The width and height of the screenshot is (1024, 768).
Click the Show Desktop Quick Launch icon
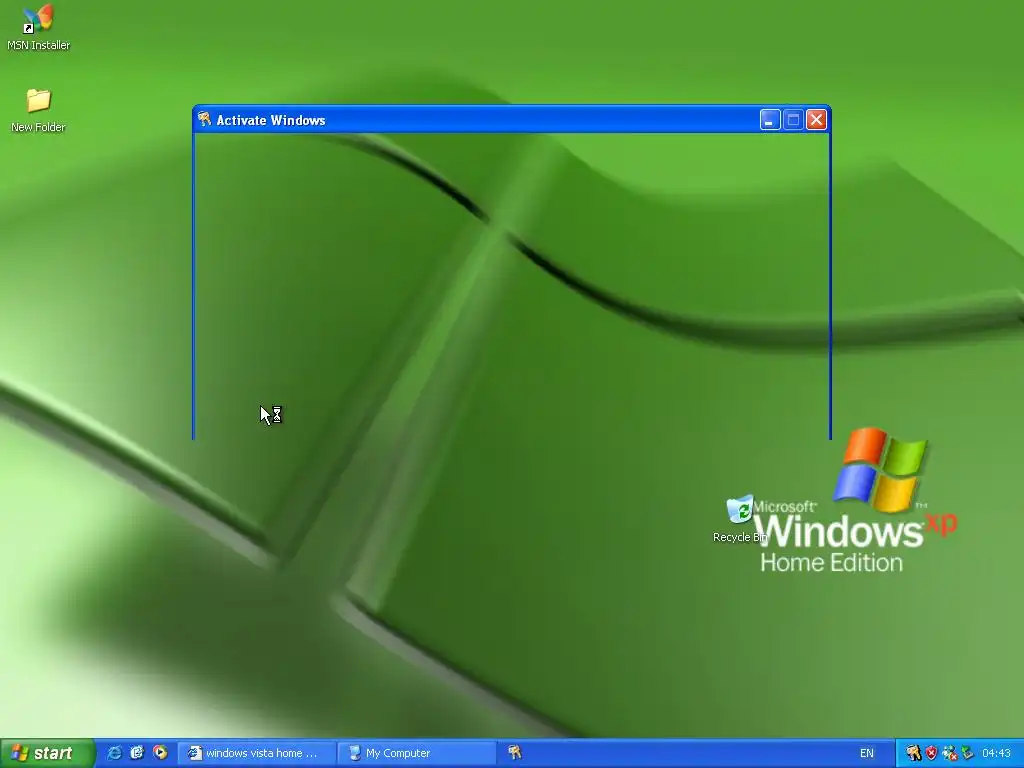pyautogui.click(x=137, y=753)
